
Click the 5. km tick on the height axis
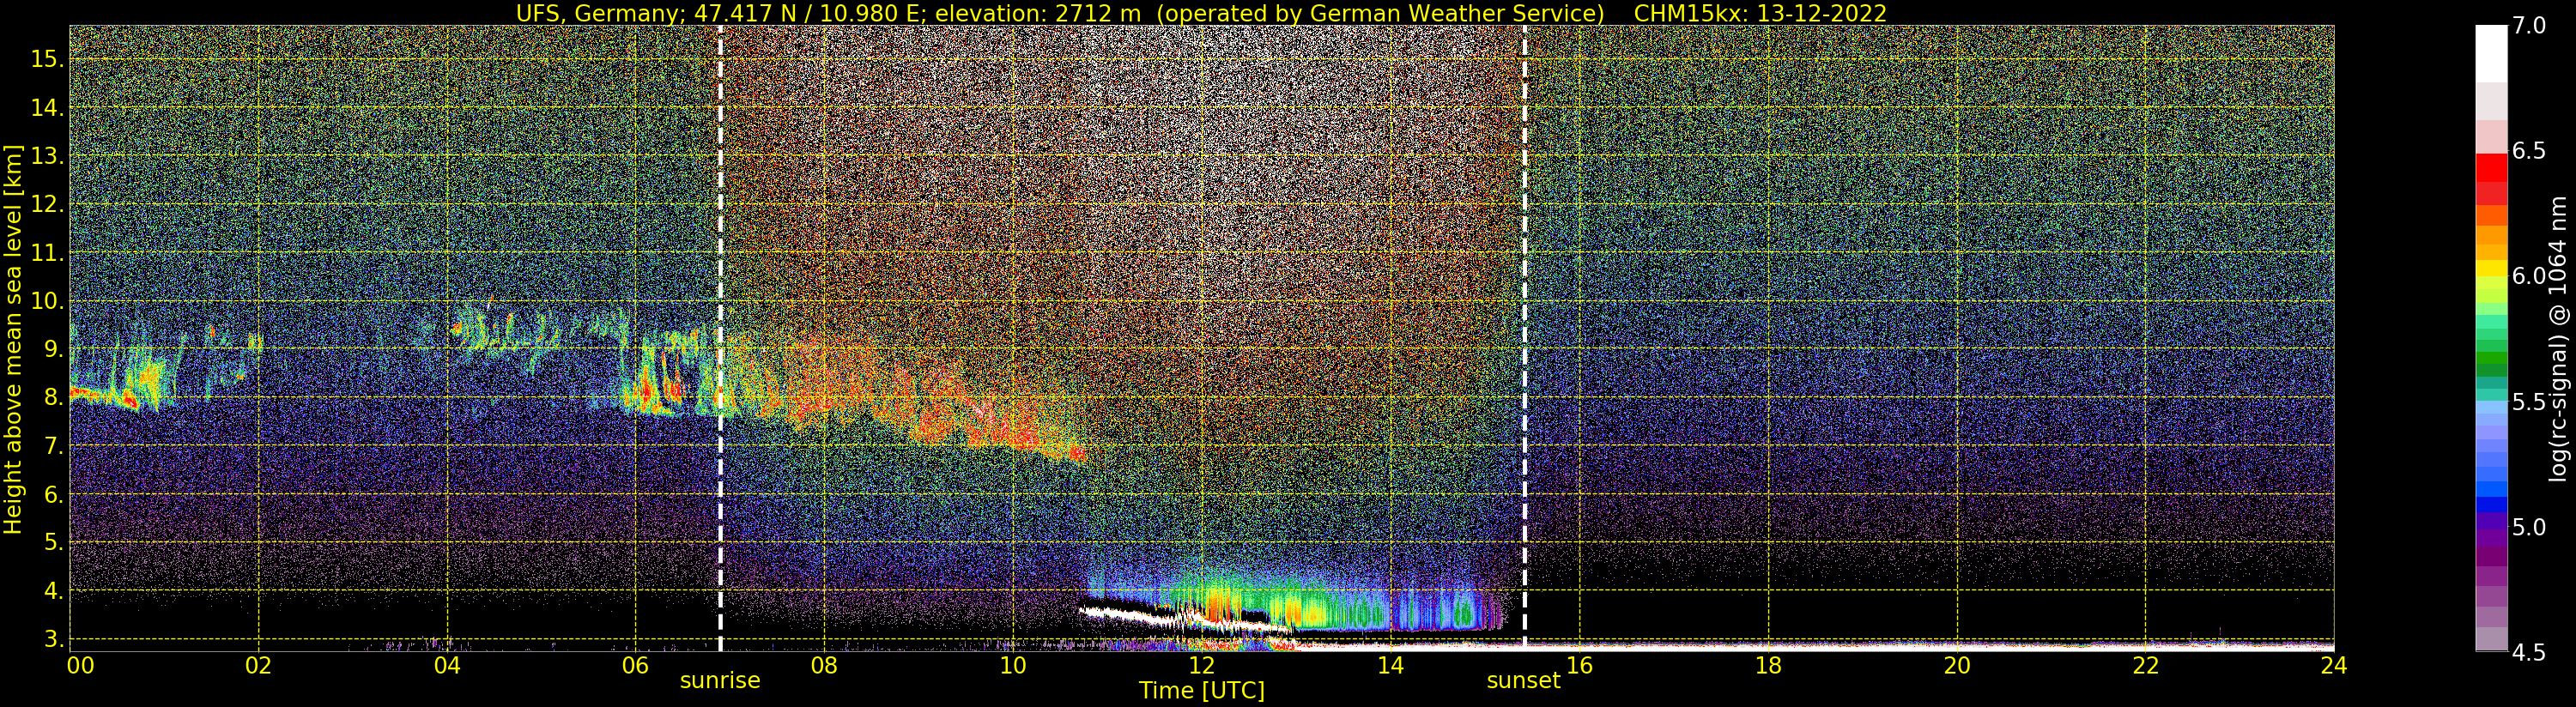(53, 542)
